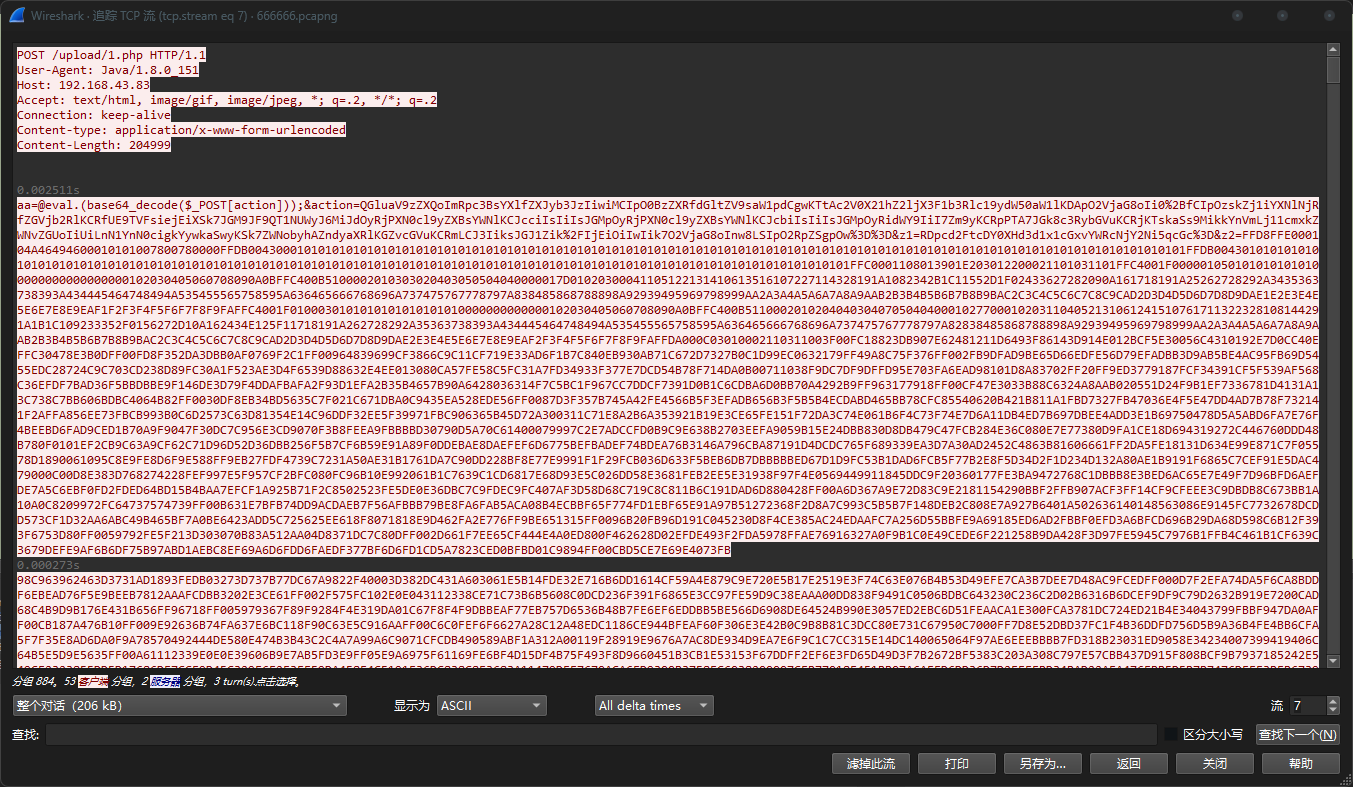Open the All delta times dropdown

point(653,706)
